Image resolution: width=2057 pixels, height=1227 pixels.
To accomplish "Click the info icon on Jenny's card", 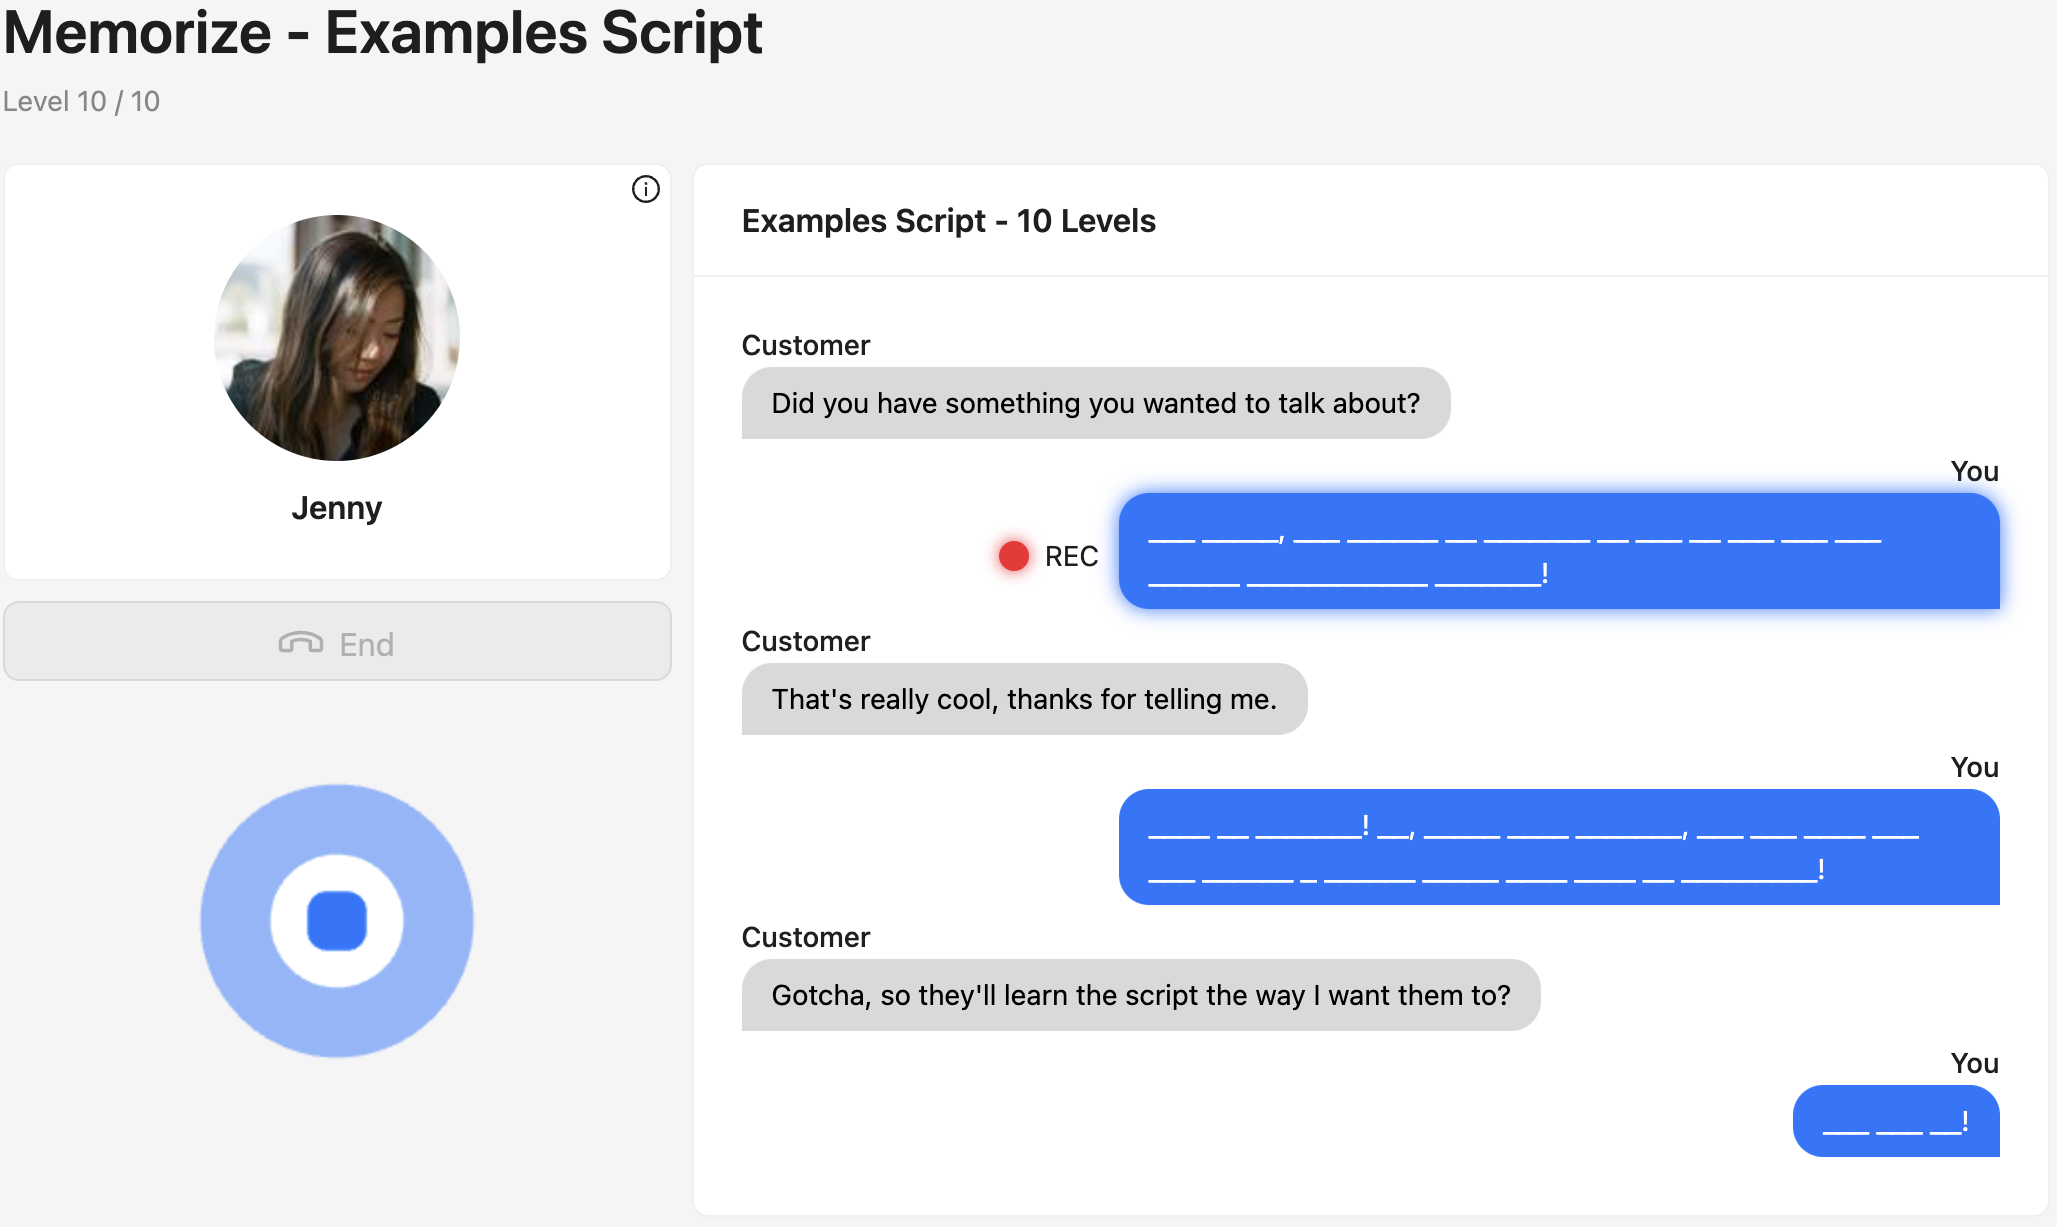I will 646,189.
